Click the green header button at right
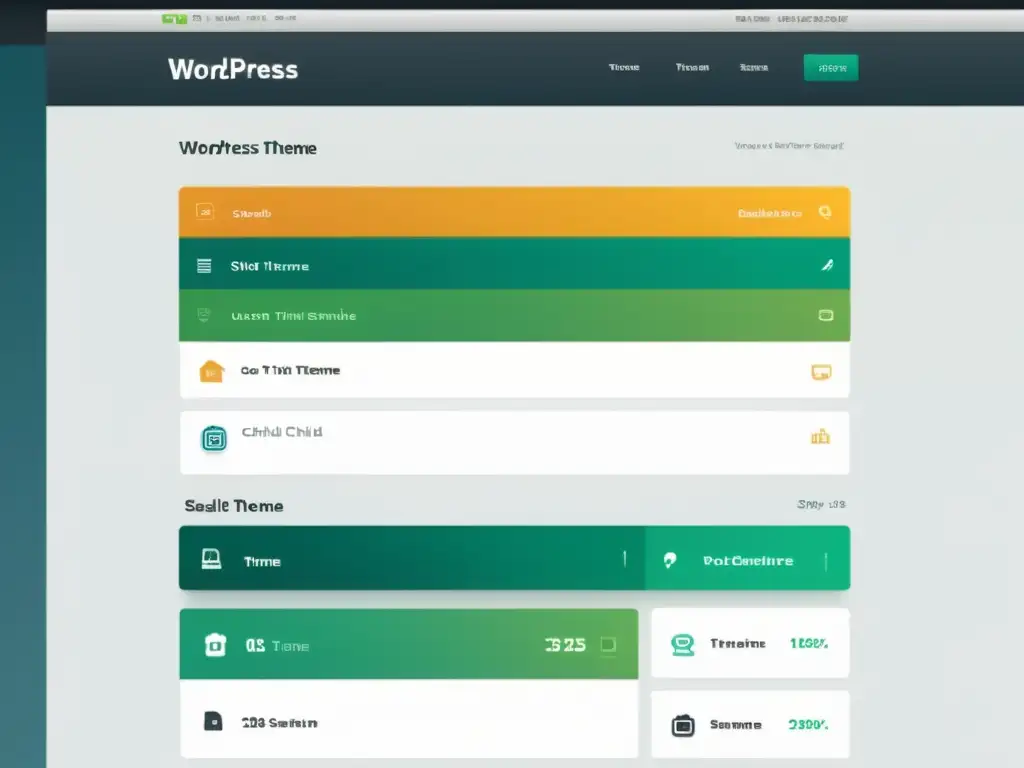This screenshot has height=768, width=1024. point(831,68)
